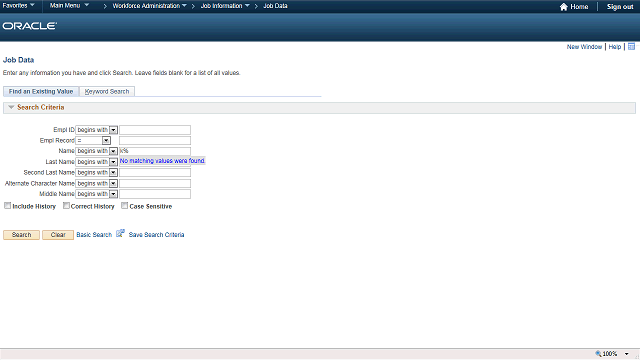Open the Alternate Character Name operator dropdown
The image size is (640, 360).
pyautogui.click(x=97, y=183)
